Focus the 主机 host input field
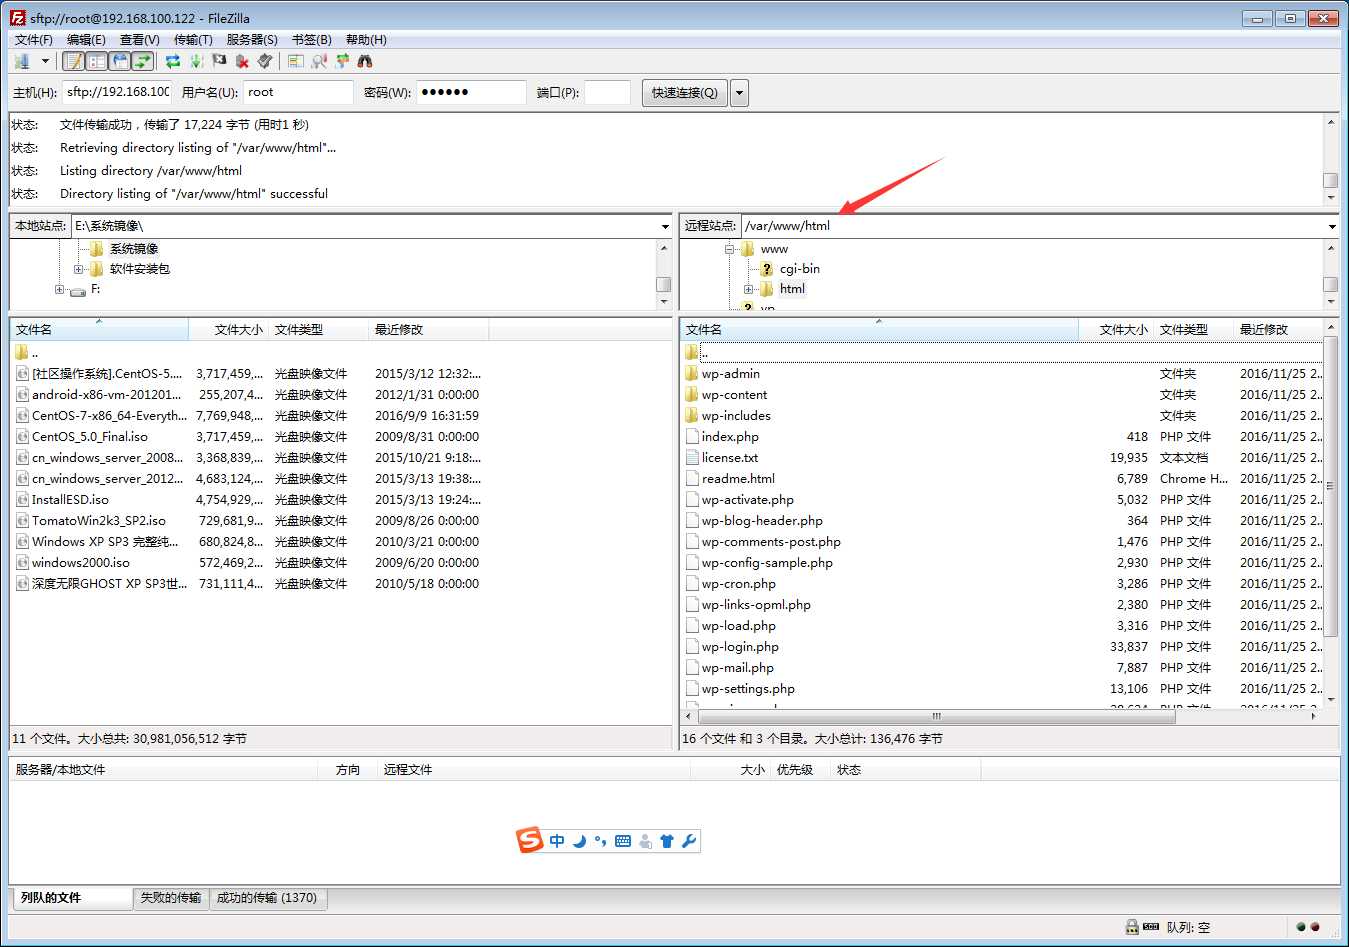Viewport: 1349px width, 947px height. (x=118, y=92)
